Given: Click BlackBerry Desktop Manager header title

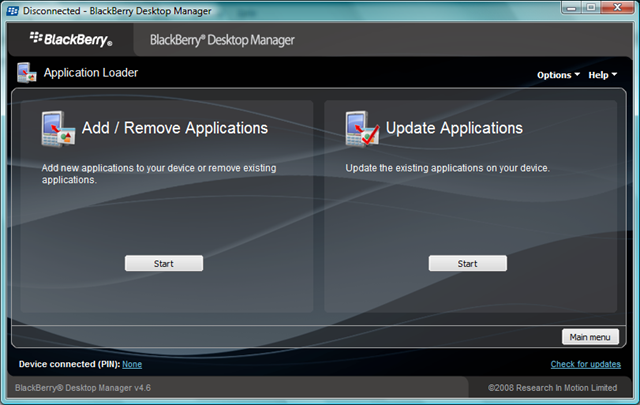Looking at the screenshot, I should pyautogui.click(x=222, y=40).
